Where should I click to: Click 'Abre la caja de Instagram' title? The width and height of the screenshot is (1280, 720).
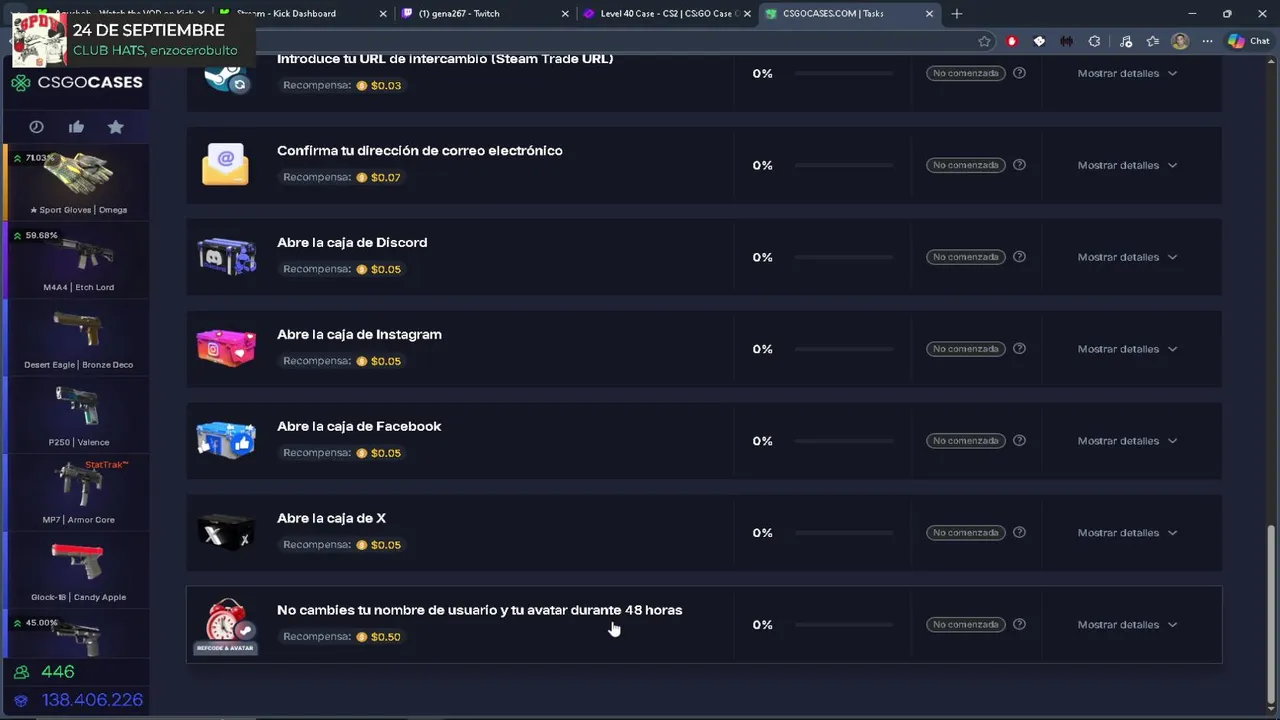(x=359, y=334)
